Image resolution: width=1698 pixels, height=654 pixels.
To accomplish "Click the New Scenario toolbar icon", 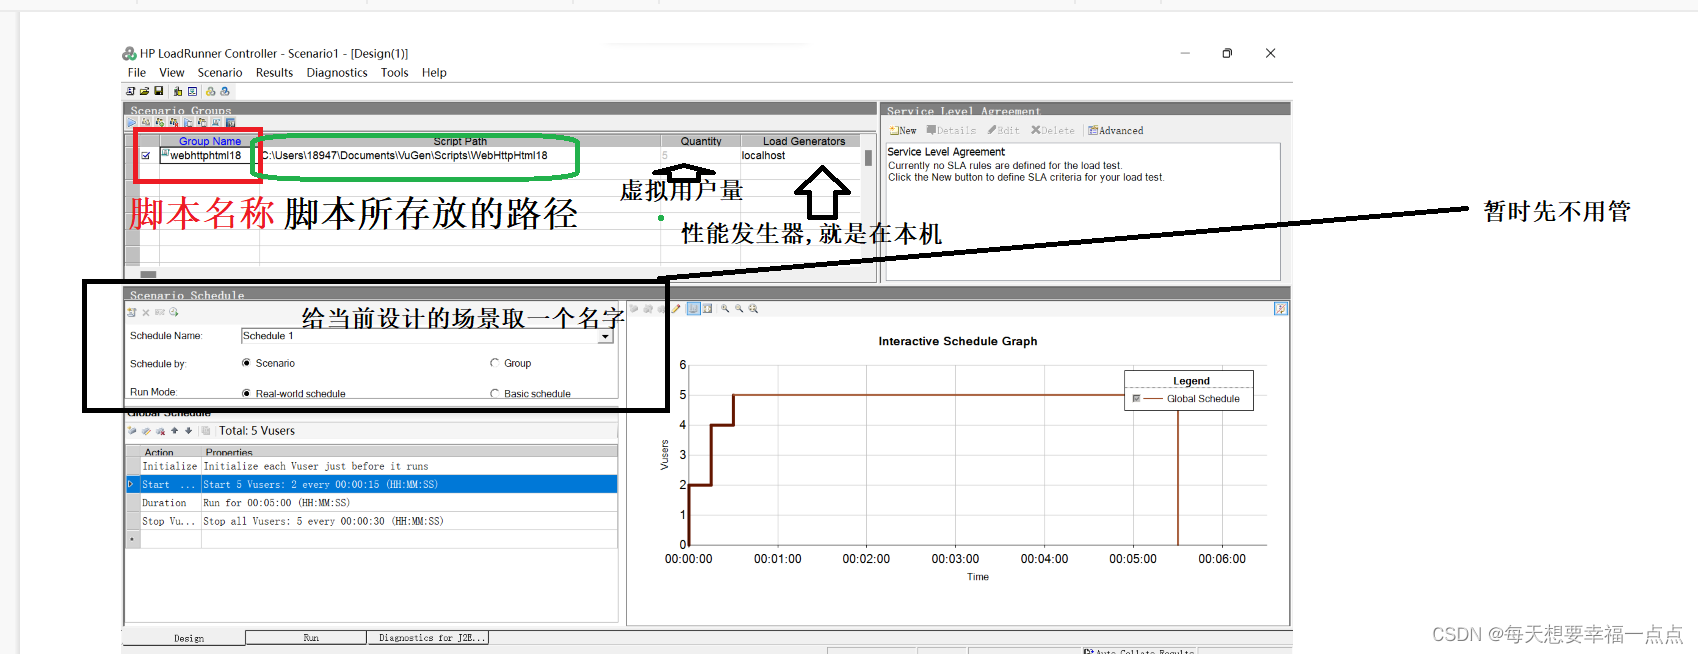I will tap(130, 91).
